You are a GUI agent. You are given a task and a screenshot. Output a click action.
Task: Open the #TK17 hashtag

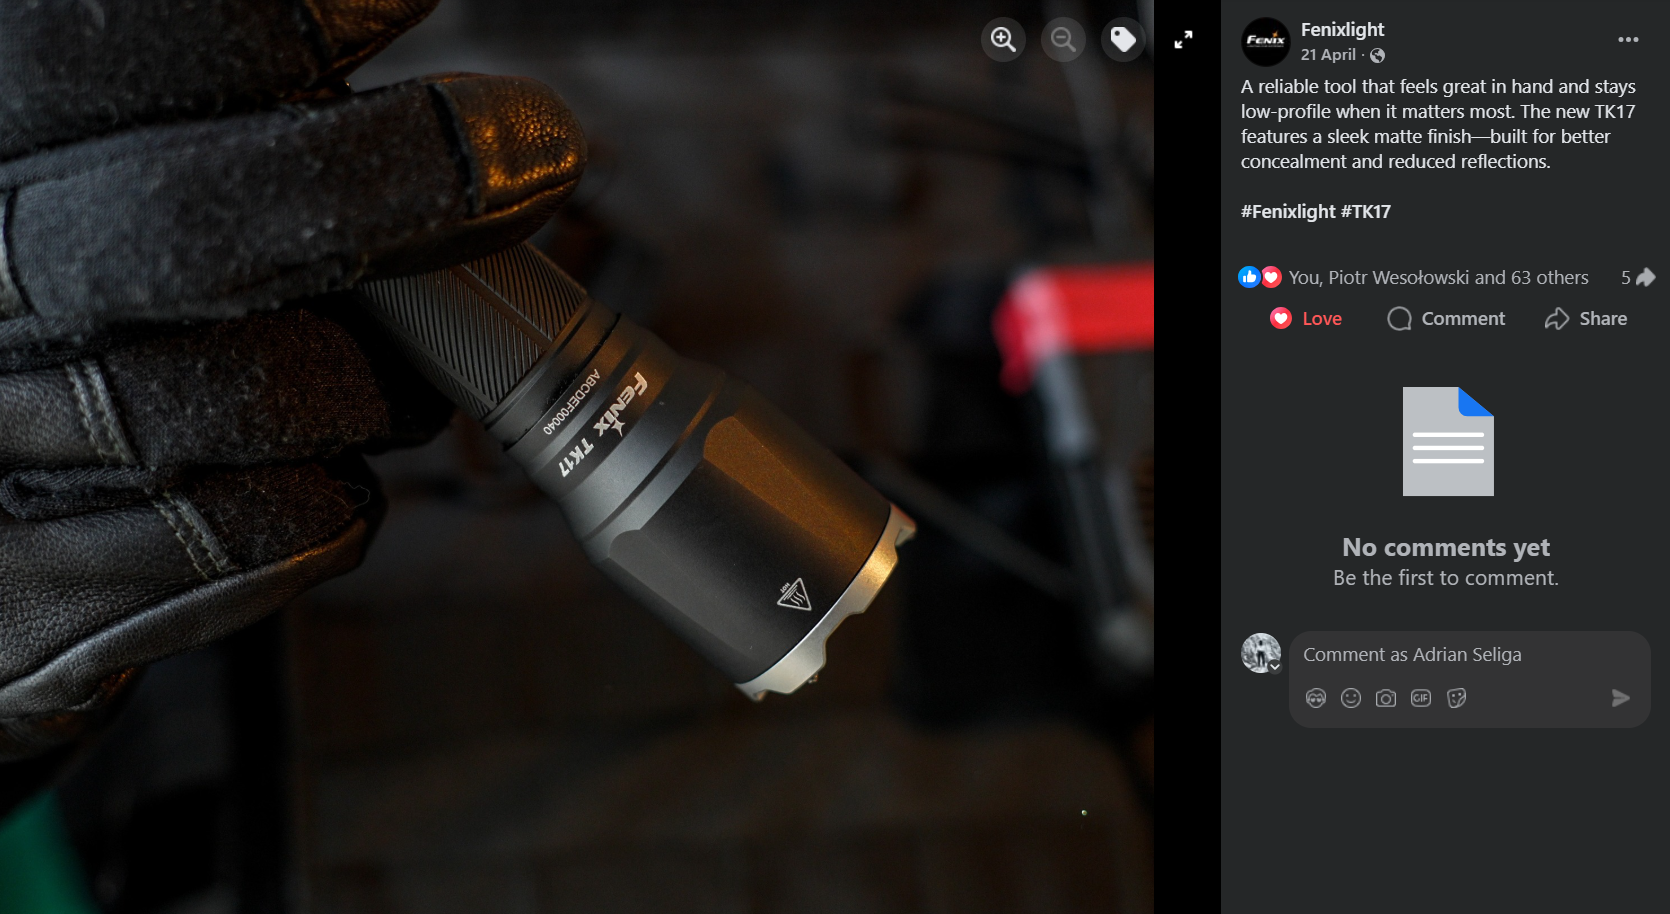click(x=1366, y=211)
